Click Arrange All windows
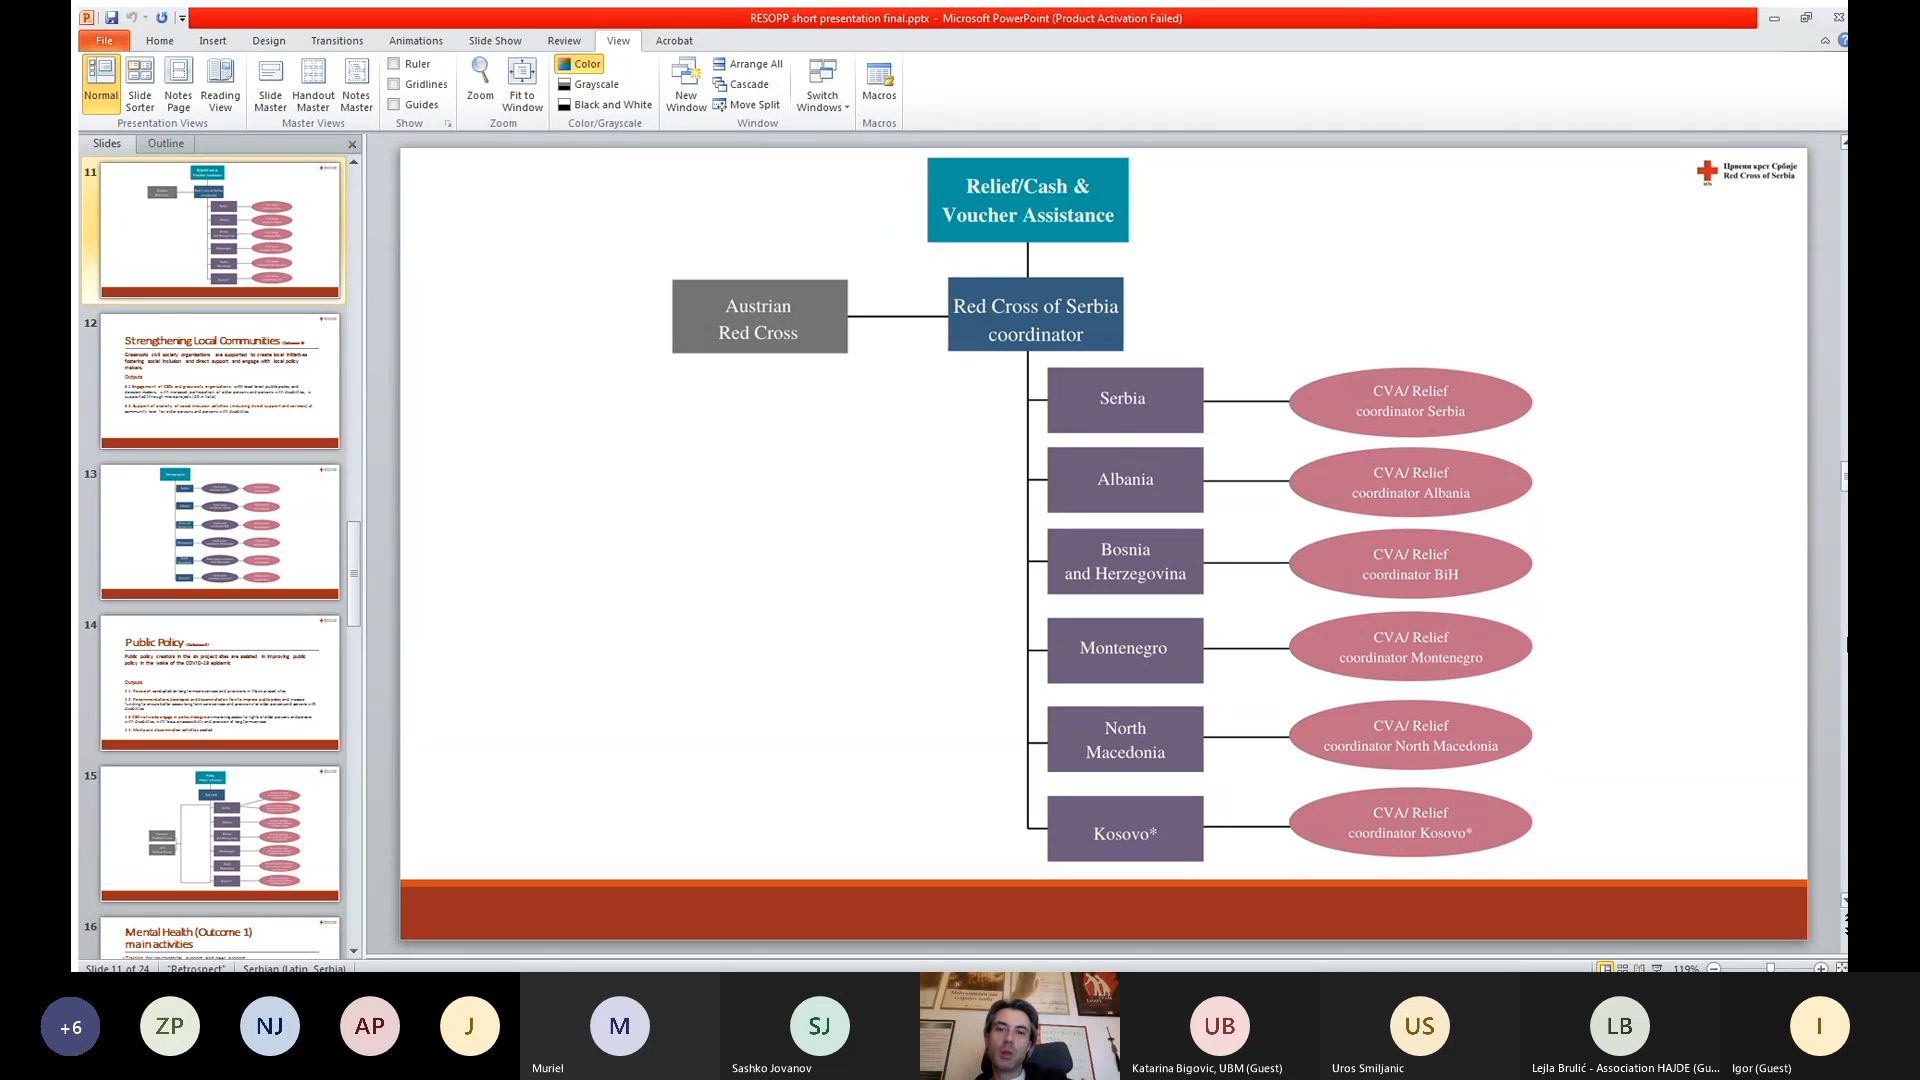 click(x=748, y=64)
